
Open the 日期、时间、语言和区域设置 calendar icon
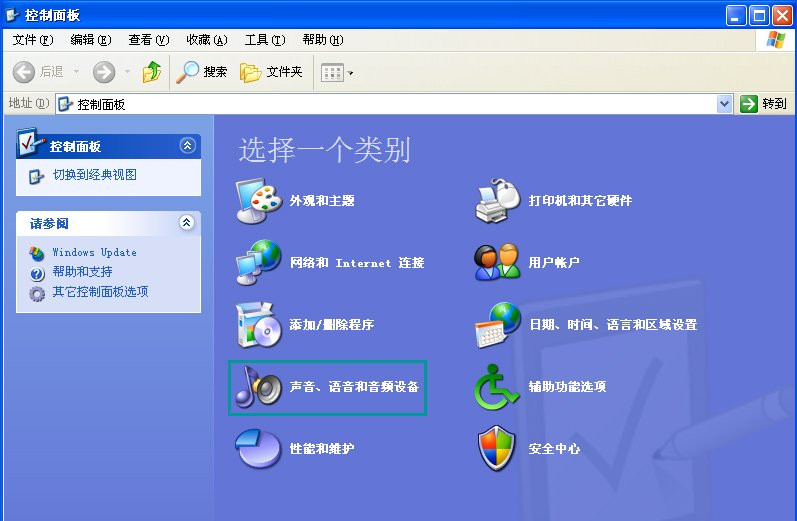498,325
